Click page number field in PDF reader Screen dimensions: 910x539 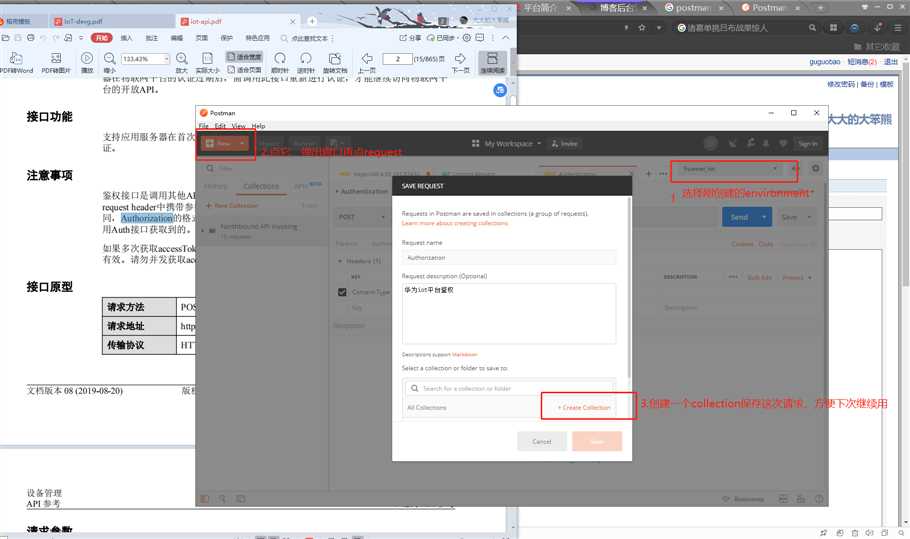coord(398,59)
